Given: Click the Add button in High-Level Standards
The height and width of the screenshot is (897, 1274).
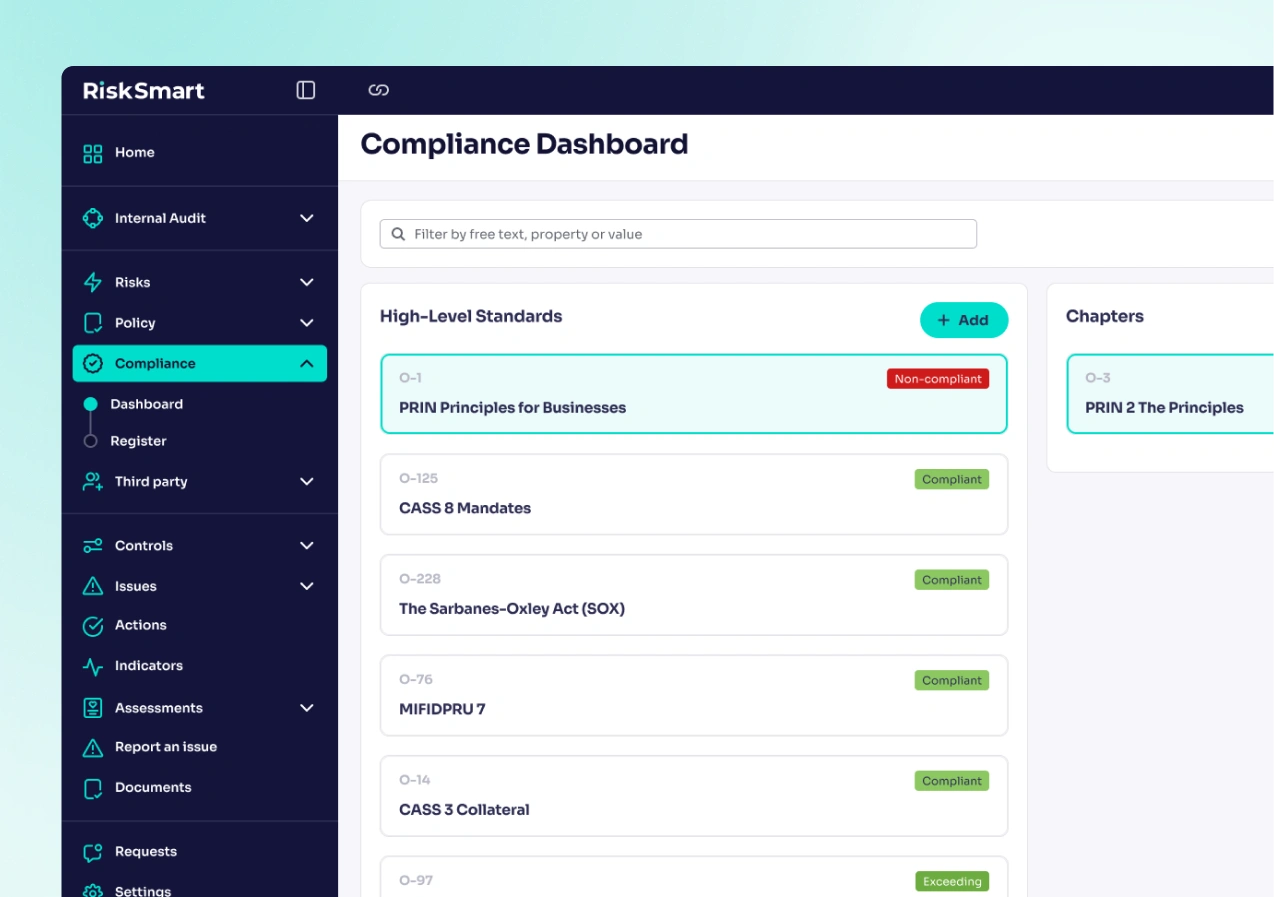Looking at the screenshot, I should click(x=963, y=320).
